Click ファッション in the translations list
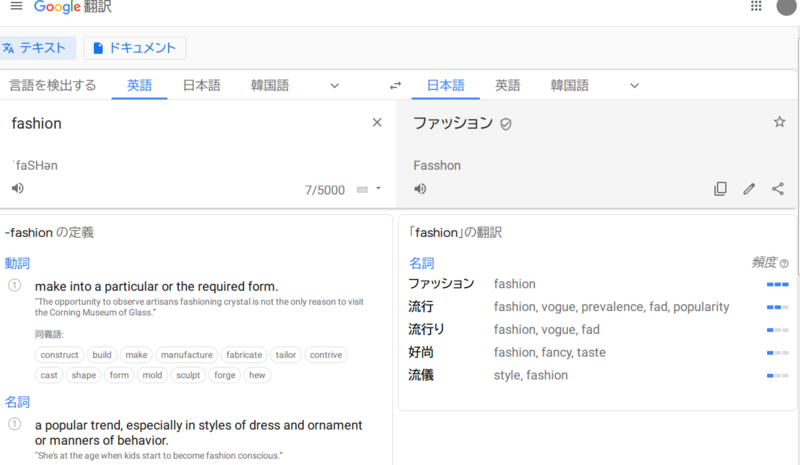 (x=441, y=284)
